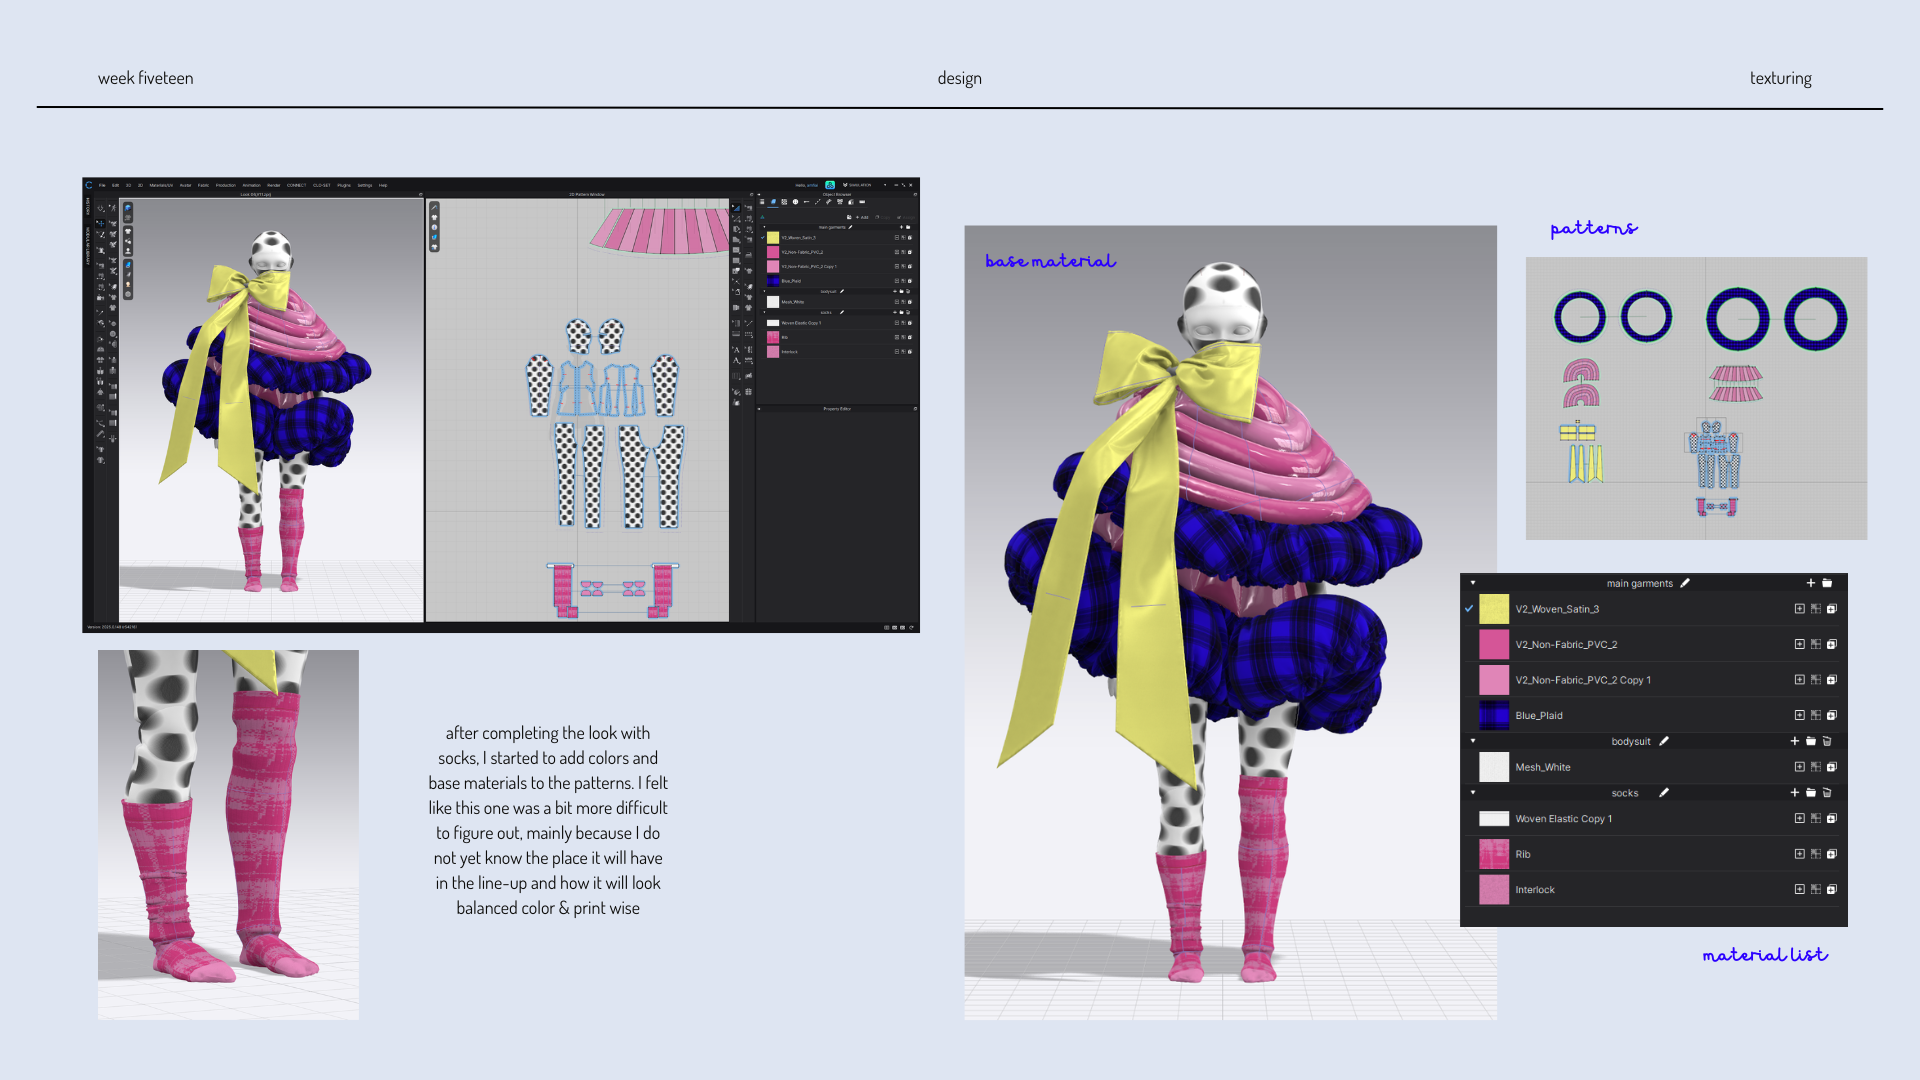Click the 2D Pattern Window title bar
The width and height of the screenshot is (1920, 1080).
coord(587,194)
